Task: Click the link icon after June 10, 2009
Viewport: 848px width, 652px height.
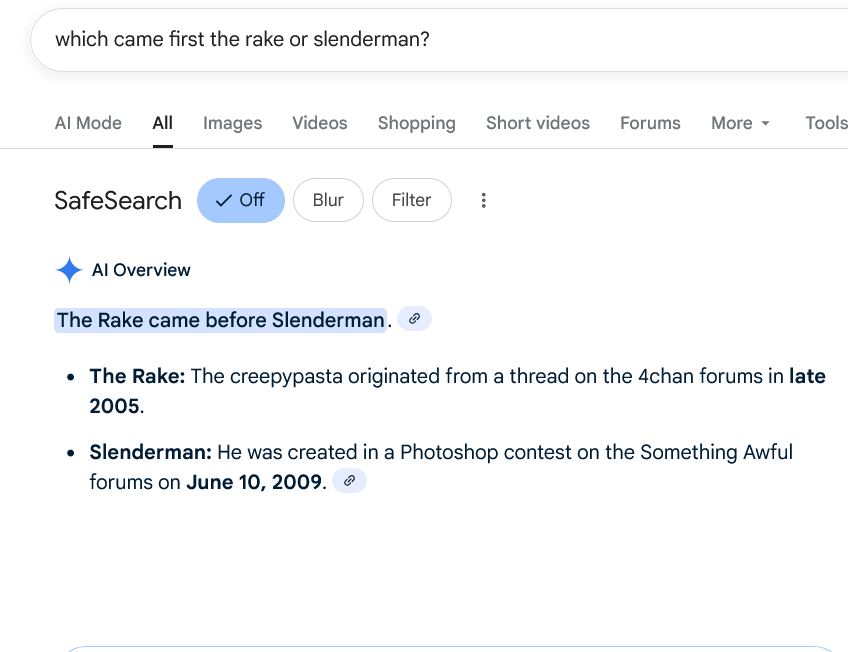Action: (x=349, y=481)
